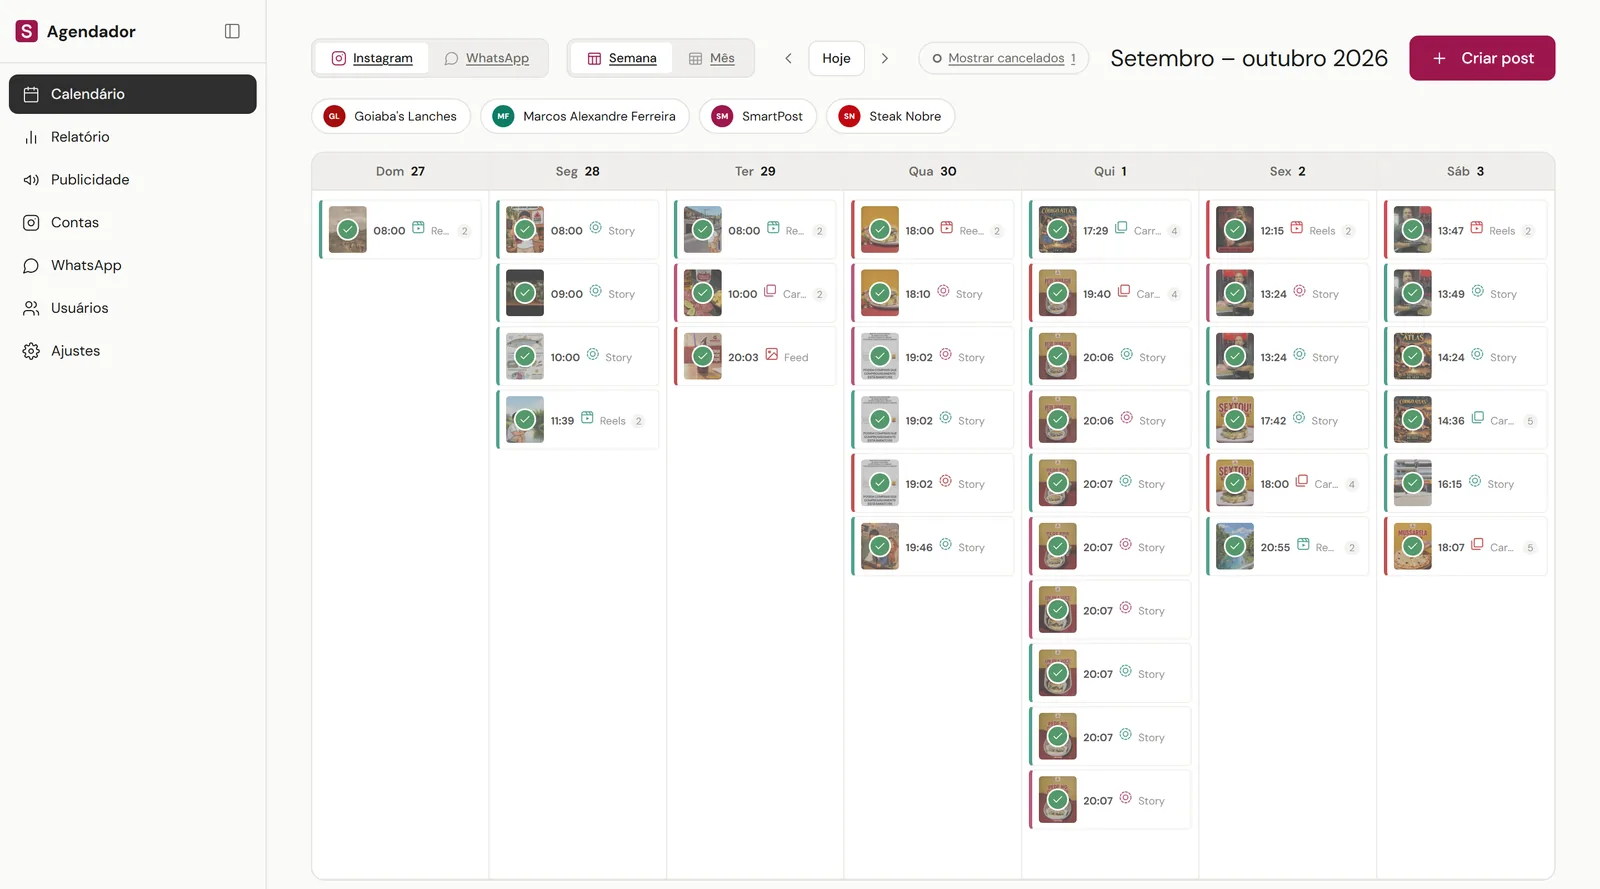Click the thumbnail of Saturday's 13:47 Reels

pos(1413,230)
